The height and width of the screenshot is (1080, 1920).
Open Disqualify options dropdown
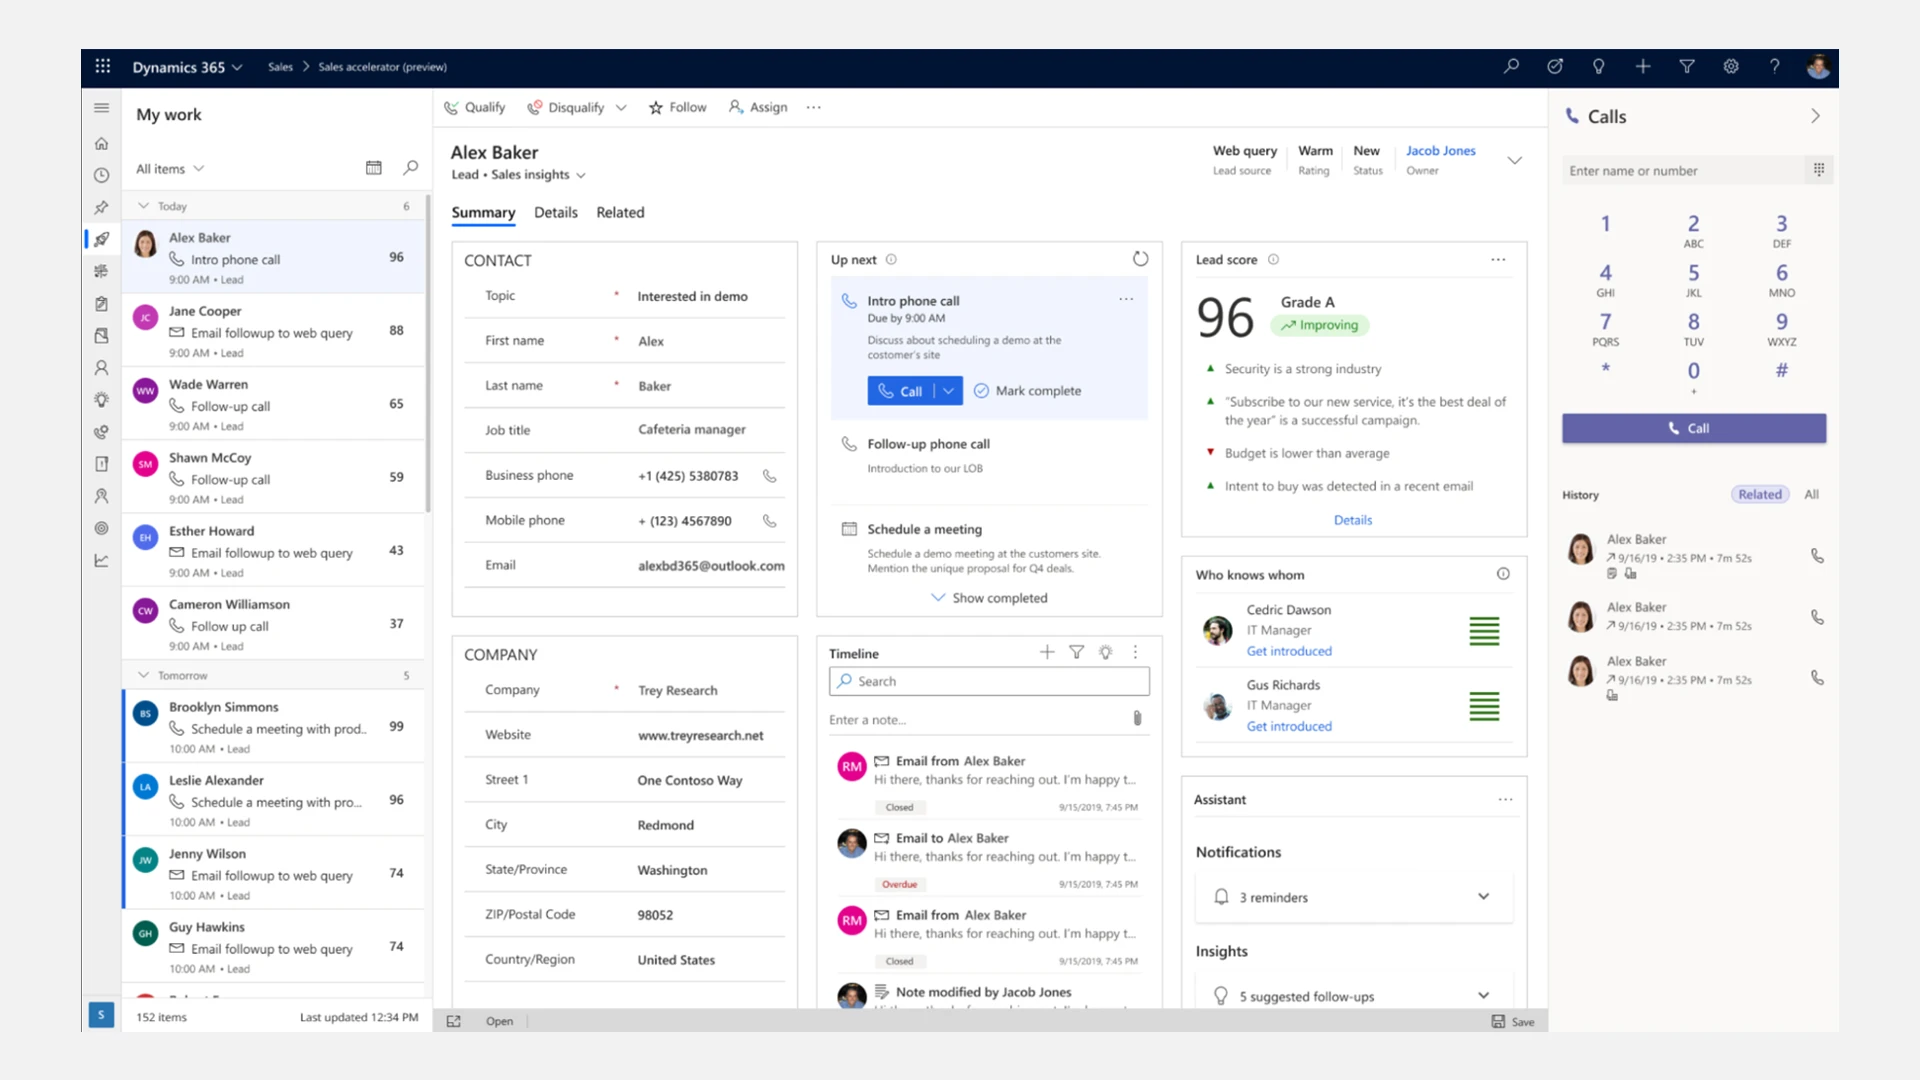pos(621,107)
